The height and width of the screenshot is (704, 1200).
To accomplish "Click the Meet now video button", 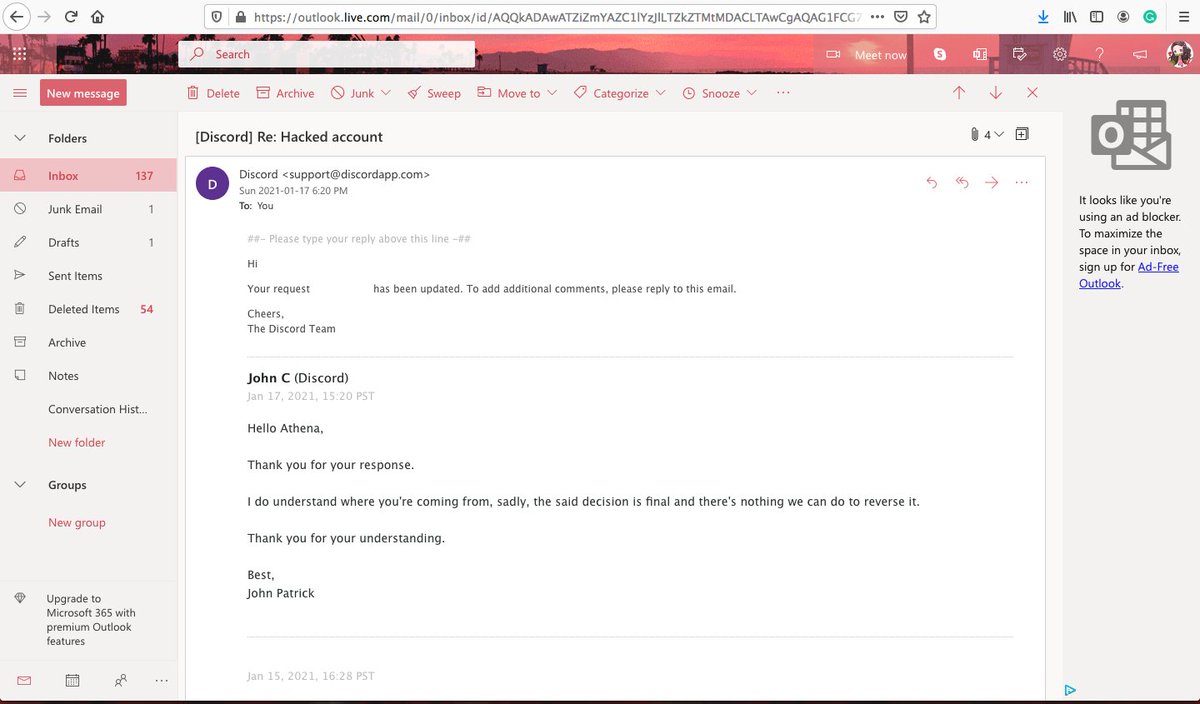I will tap(866, 55).
